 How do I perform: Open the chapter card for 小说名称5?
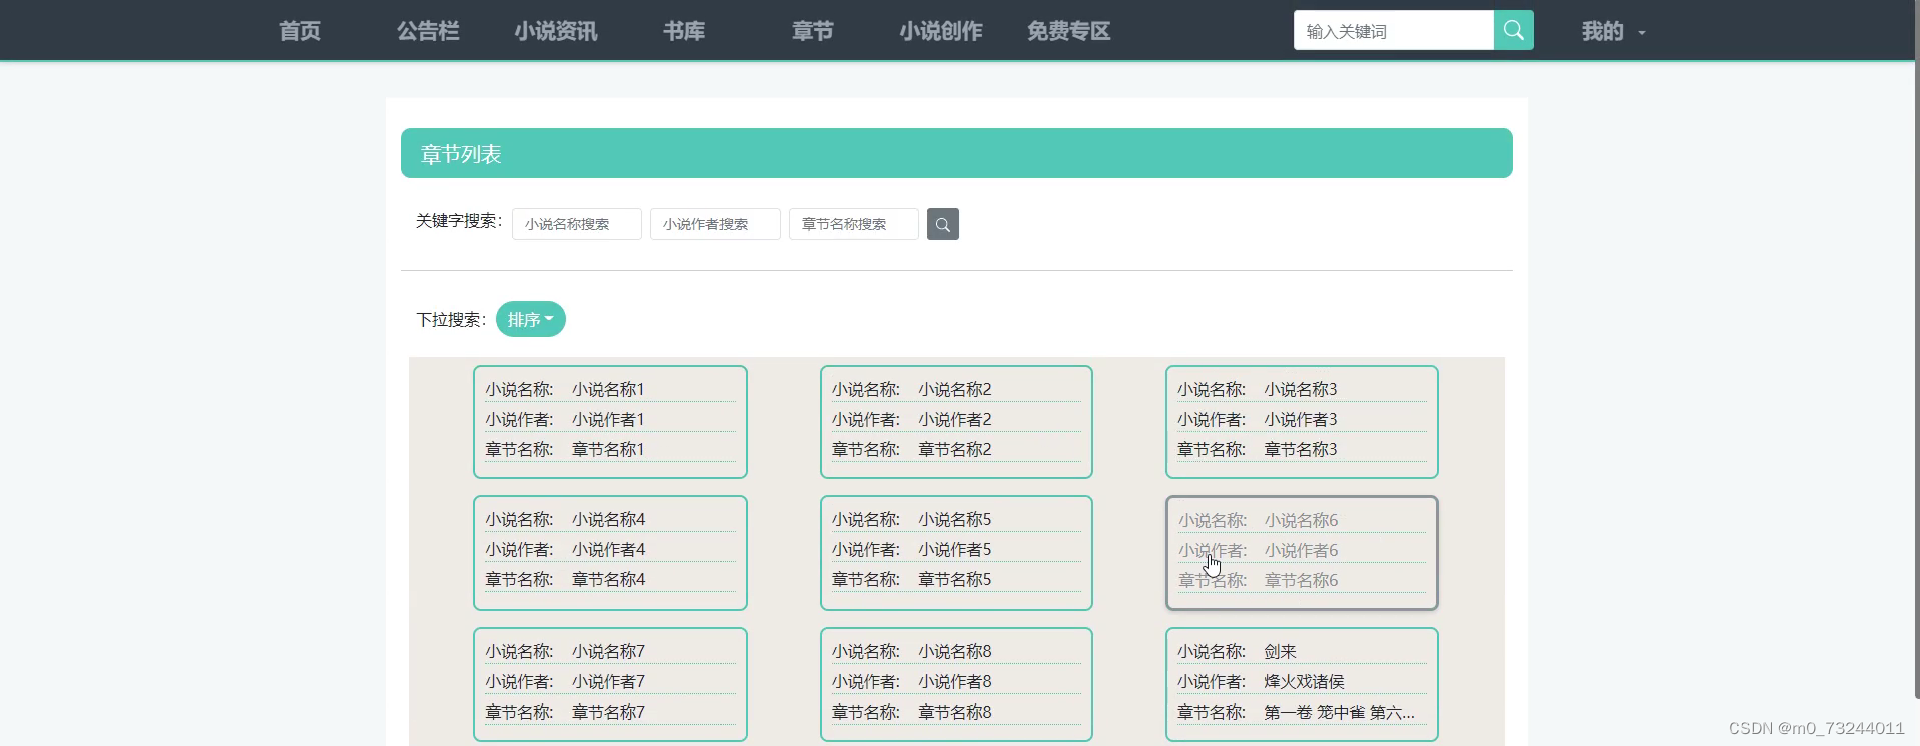click(956, 553)
